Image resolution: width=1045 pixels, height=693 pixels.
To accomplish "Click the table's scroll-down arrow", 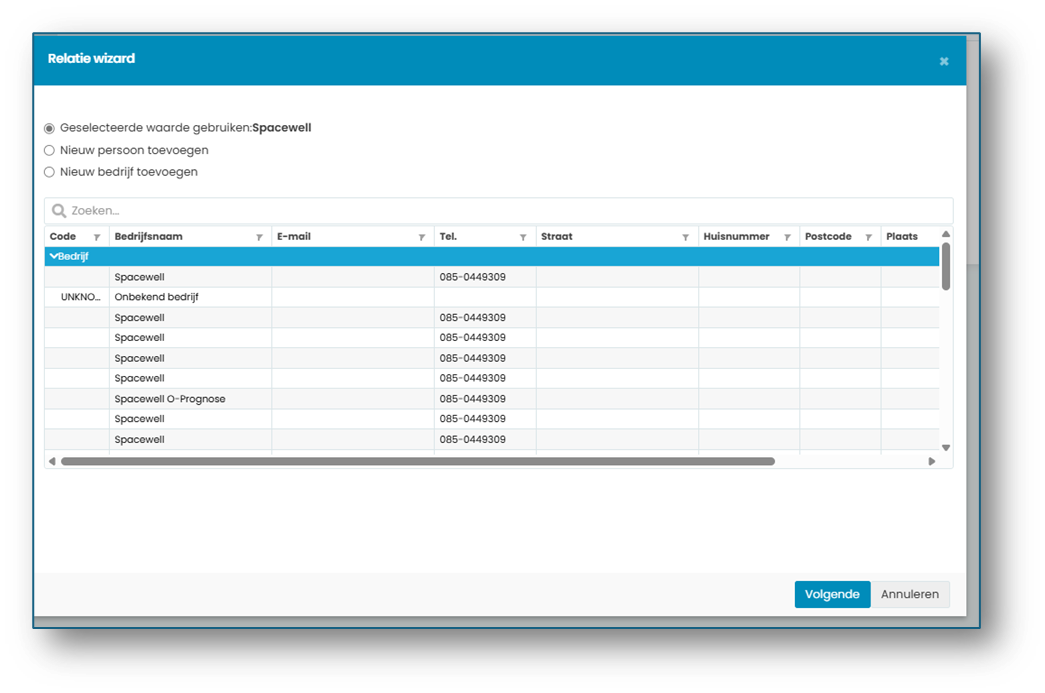I will (x=946, y=448).
